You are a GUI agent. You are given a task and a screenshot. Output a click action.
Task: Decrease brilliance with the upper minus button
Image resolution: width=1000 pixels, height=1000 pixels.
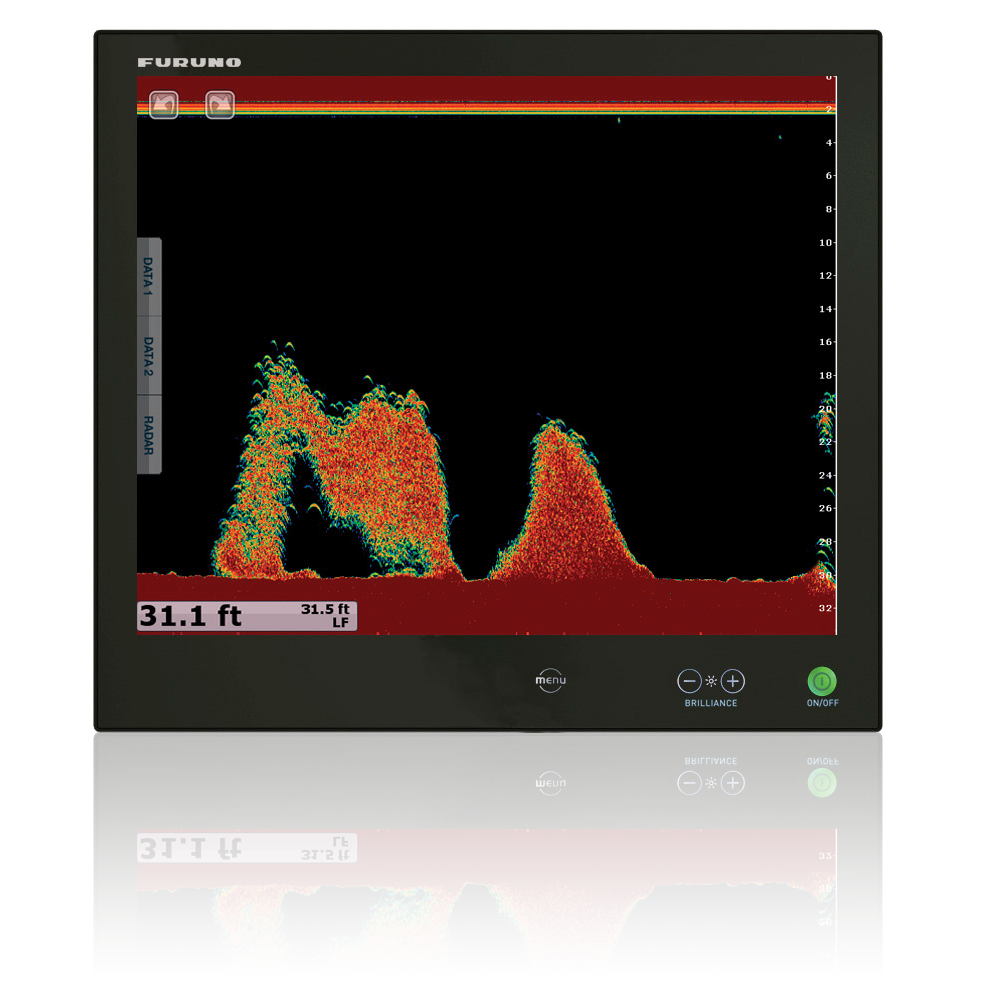pyautogui.click(x=689, y=682)
